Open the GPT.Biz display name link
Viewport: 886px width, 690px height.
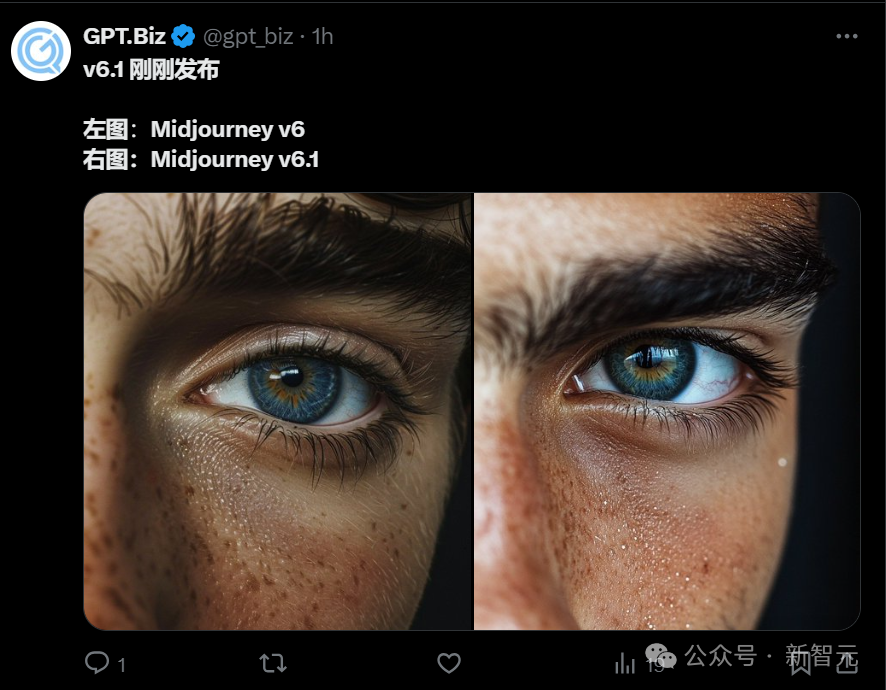[x=124, y=37]
